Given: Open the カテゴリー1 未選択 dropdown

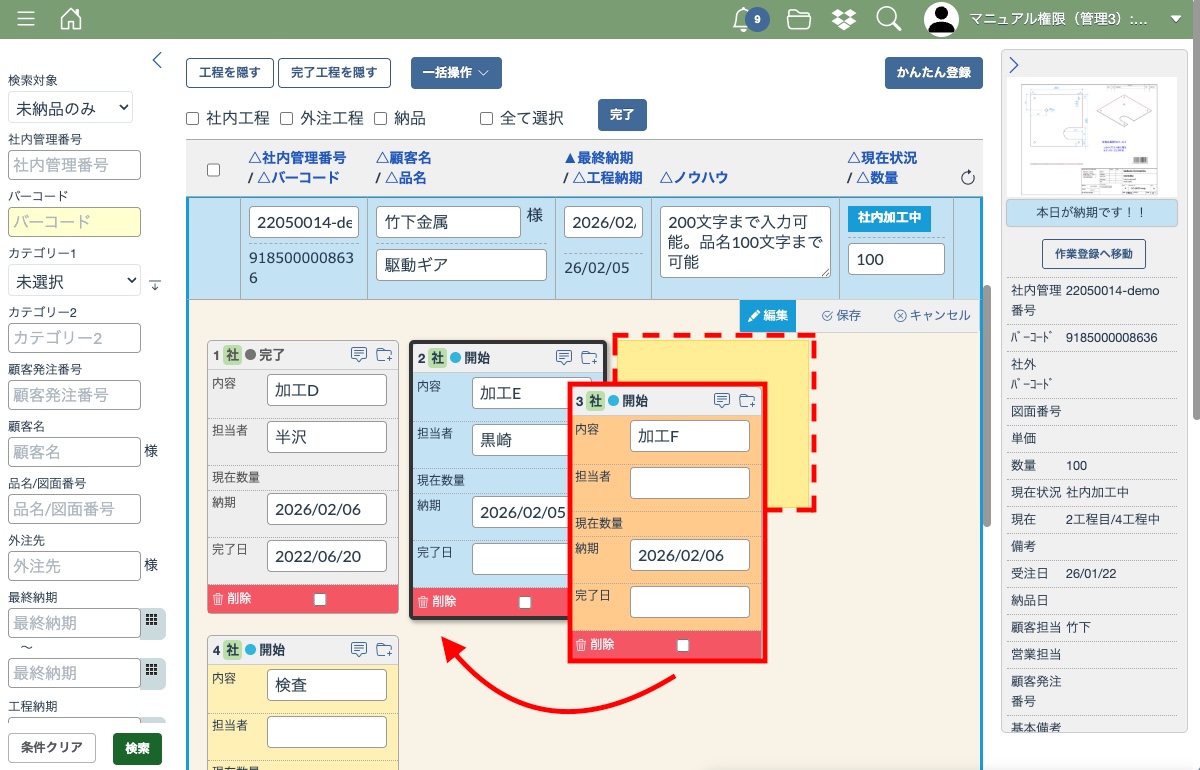Looking at the screenshot, I should [x=74, y=281].
